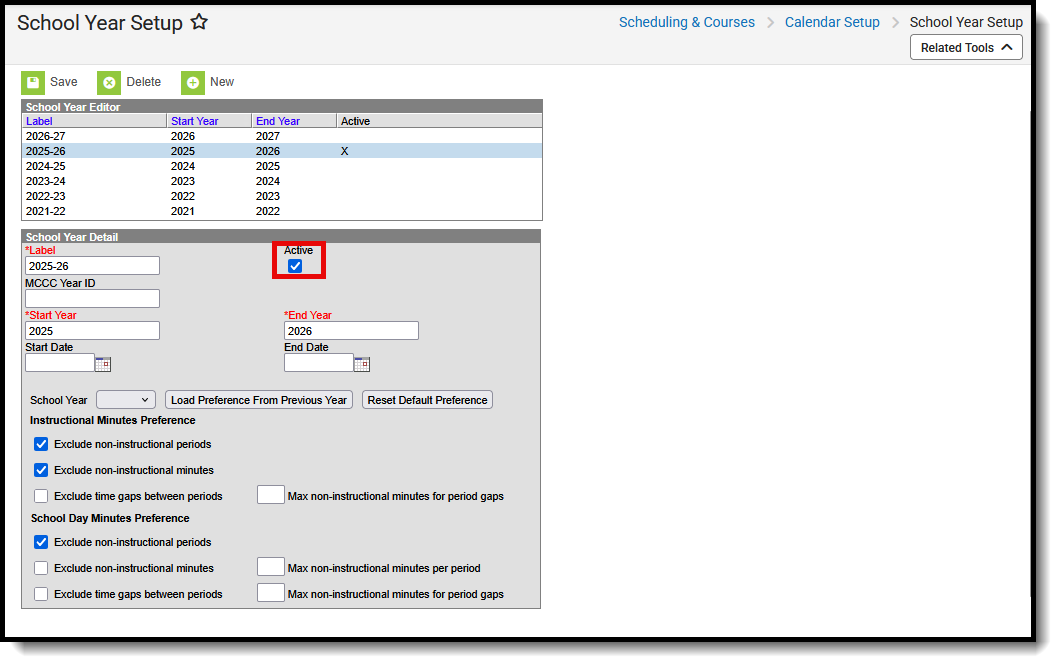Viewport: 1061px width, 667px height.
Task: Open the Start Date calendar picker
Action: pos(102,364)
